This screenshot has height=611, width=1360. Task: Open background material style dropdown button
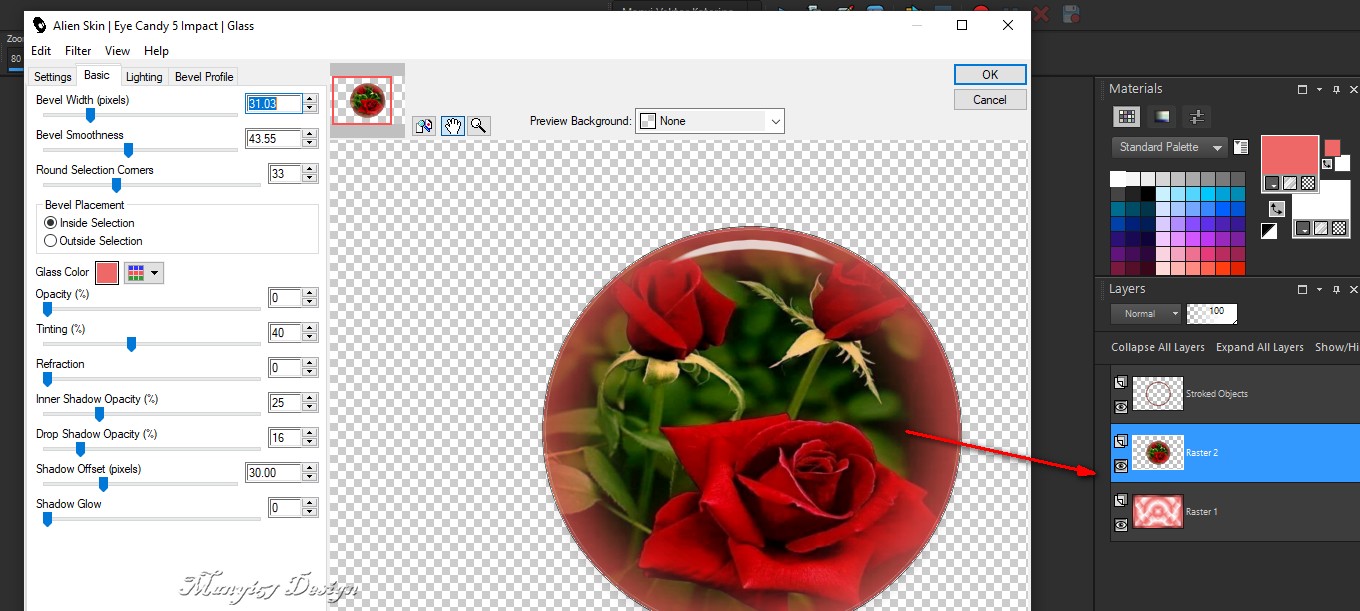pos(1304,228)
